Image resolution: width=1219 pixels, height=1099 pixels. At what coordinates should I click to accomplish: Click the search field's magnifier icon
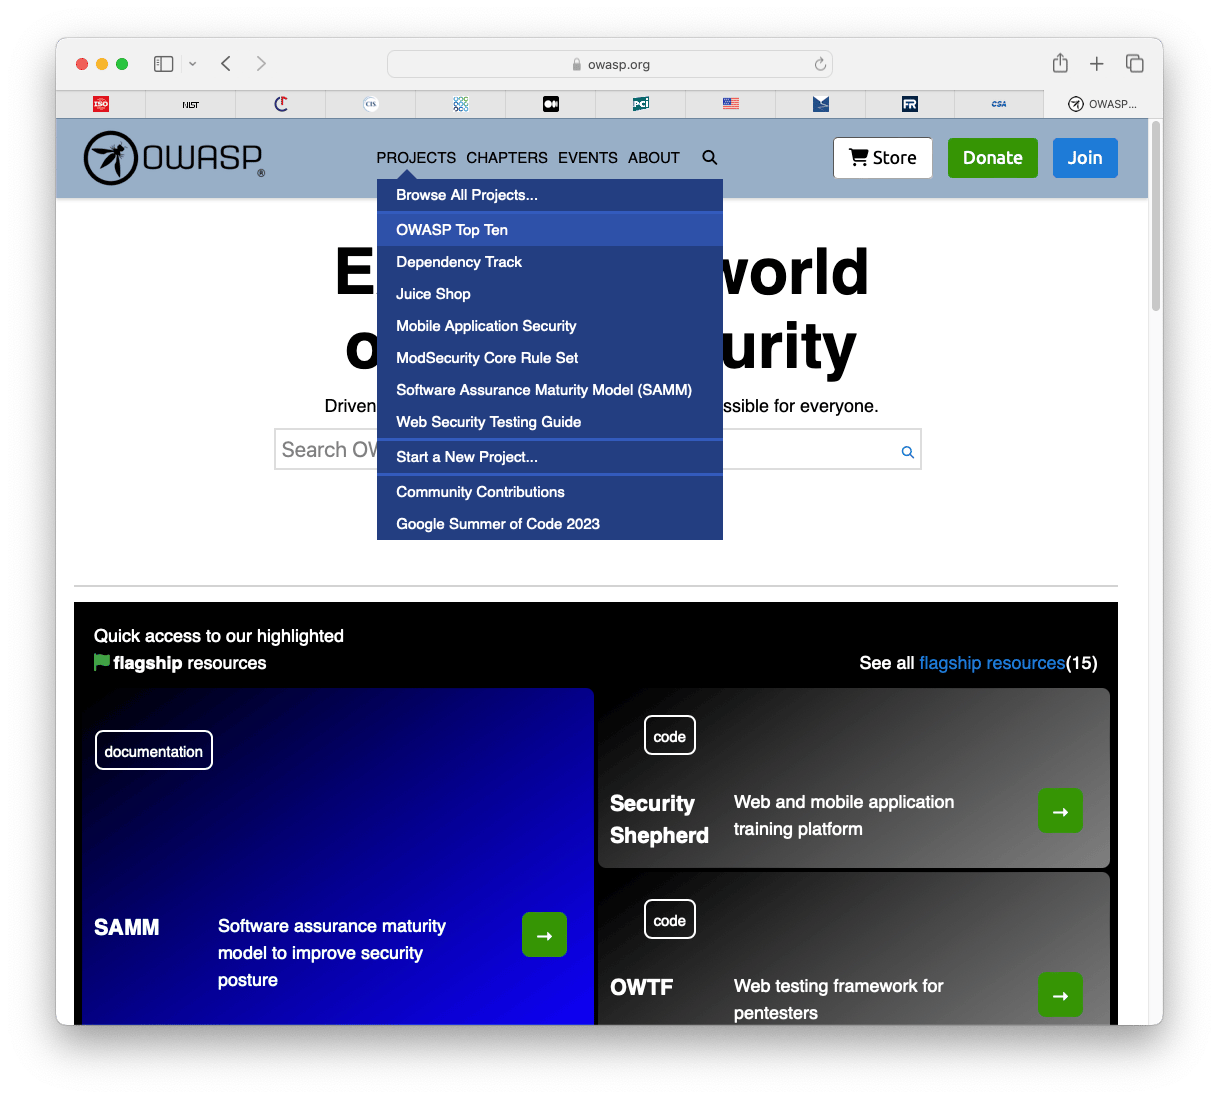(x=908, y=452)
